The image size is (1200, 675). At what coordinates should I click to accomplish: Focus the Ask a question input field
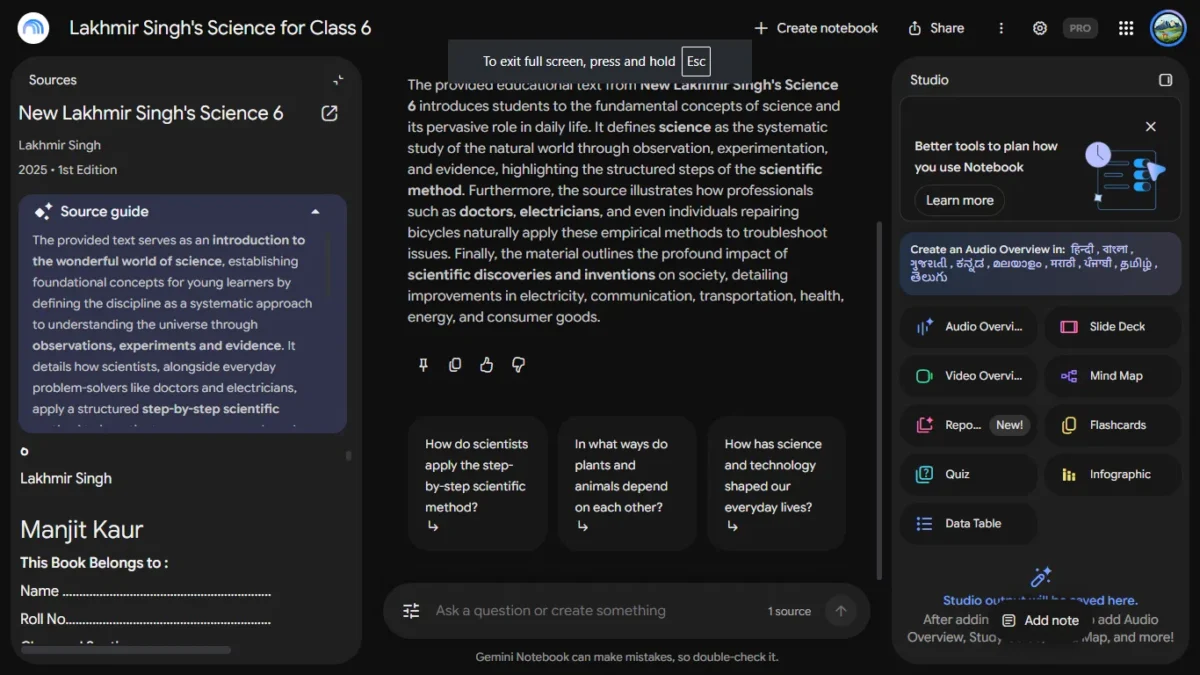pyautogui.click(x=595, y=611)
